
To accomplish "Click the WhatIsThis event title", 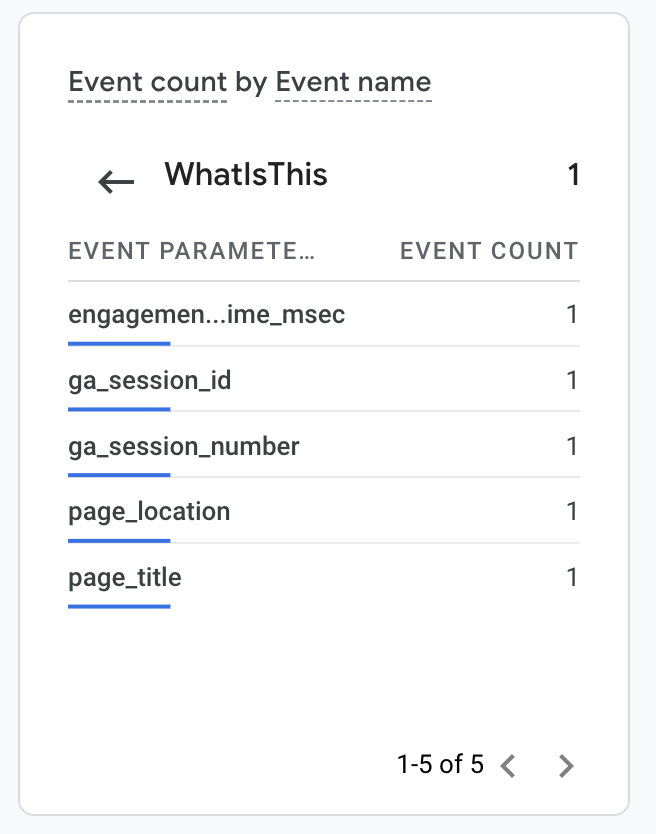I will tap(246, 175).
